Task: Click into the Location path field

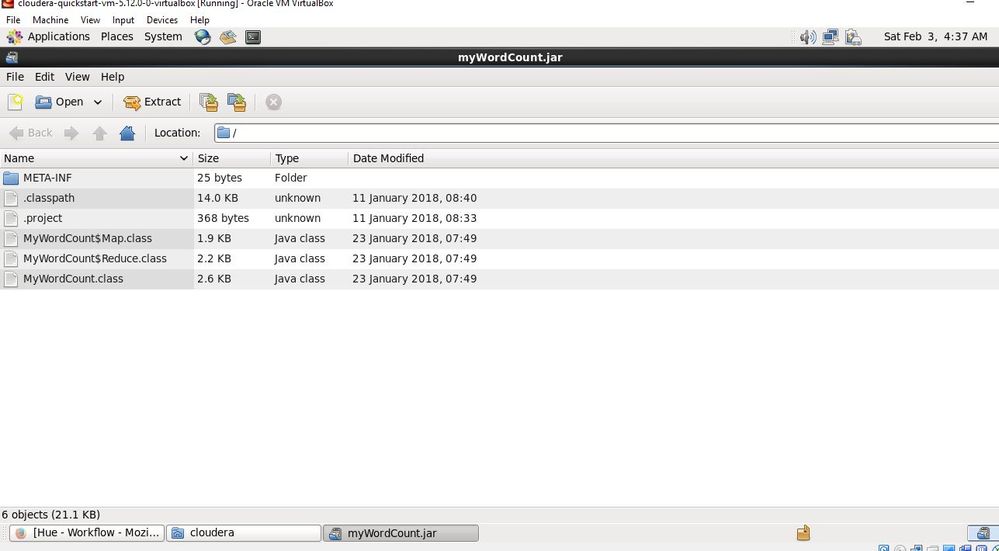Action: click(x=607, y=132)
